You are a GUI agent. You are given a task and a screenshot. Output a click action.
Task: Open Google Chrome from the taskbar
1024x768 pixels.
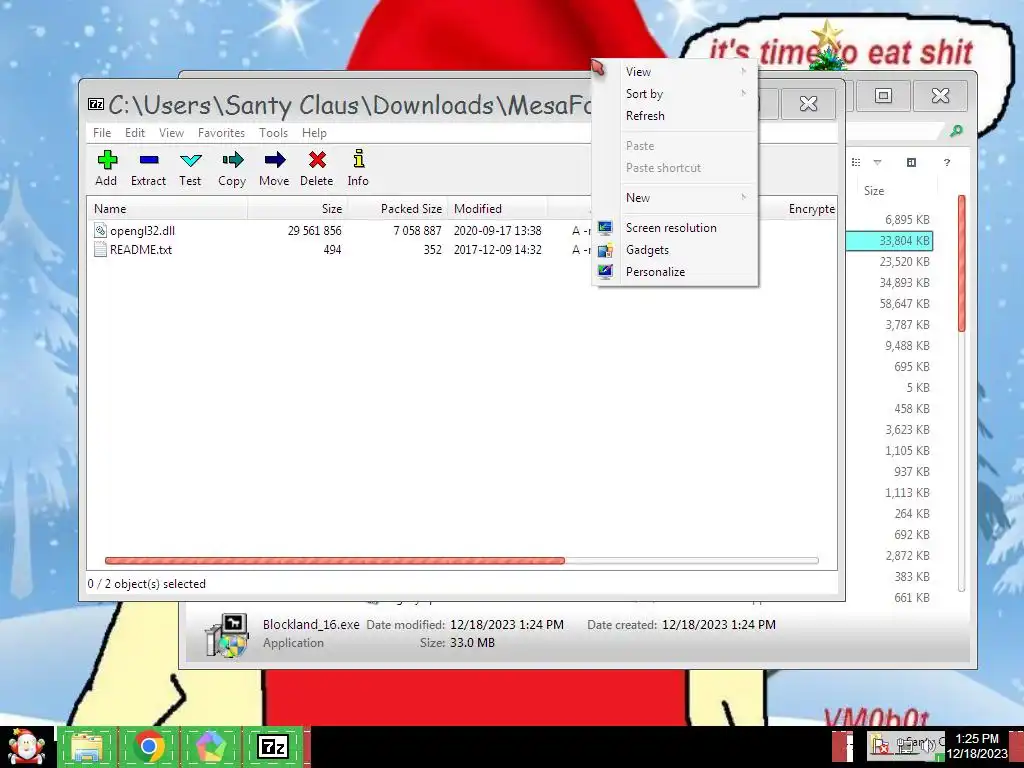coord(149,747)
